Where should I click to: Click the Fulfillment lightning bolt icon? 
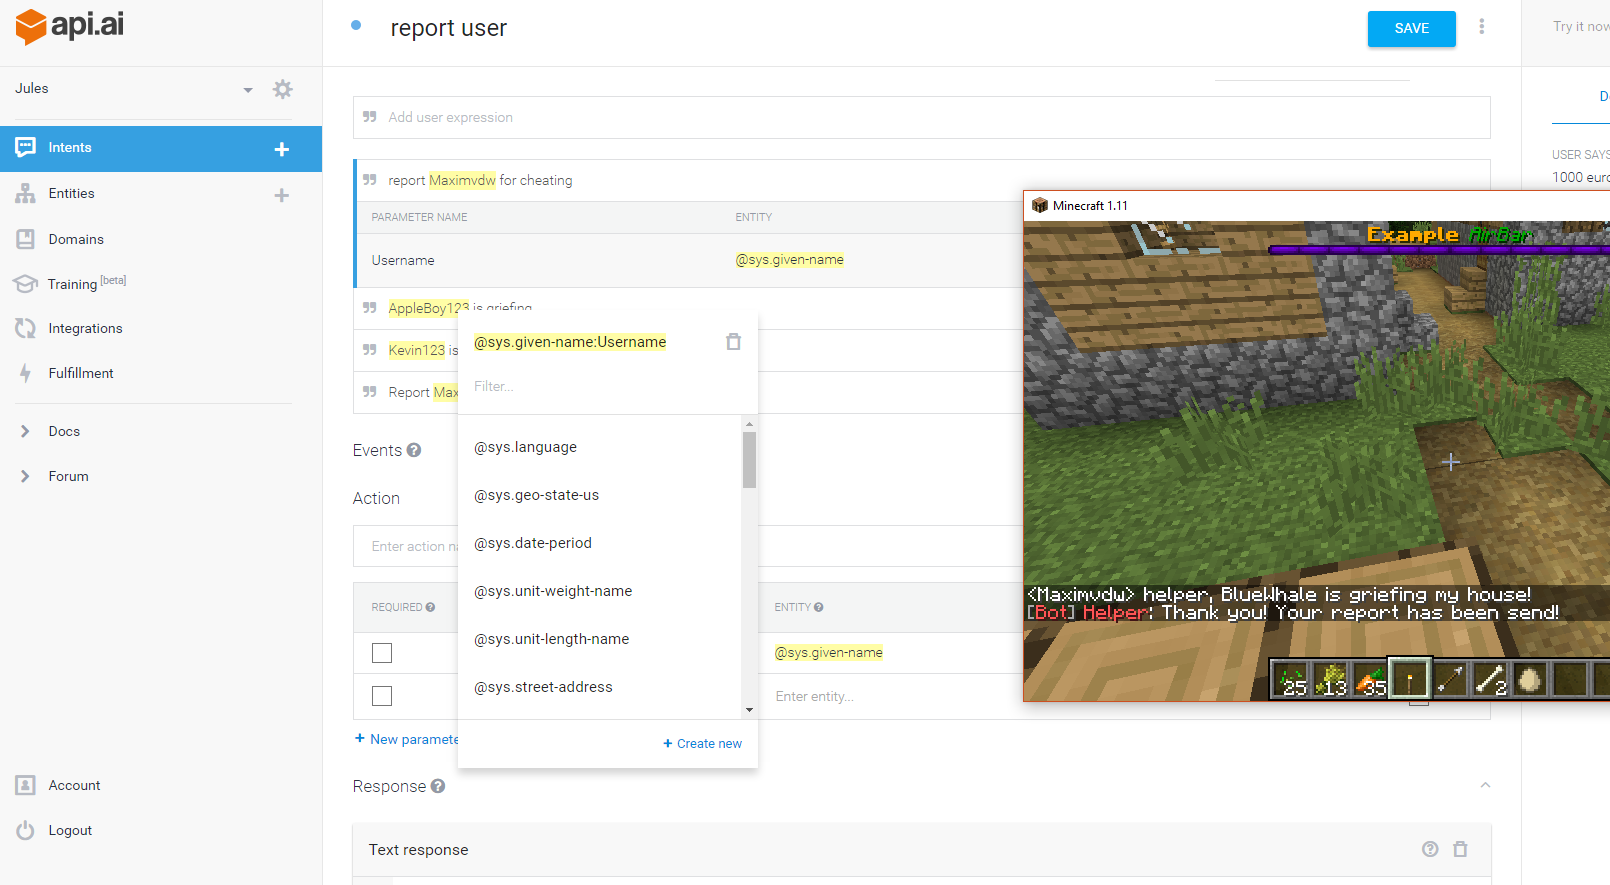tap(26, 374)
